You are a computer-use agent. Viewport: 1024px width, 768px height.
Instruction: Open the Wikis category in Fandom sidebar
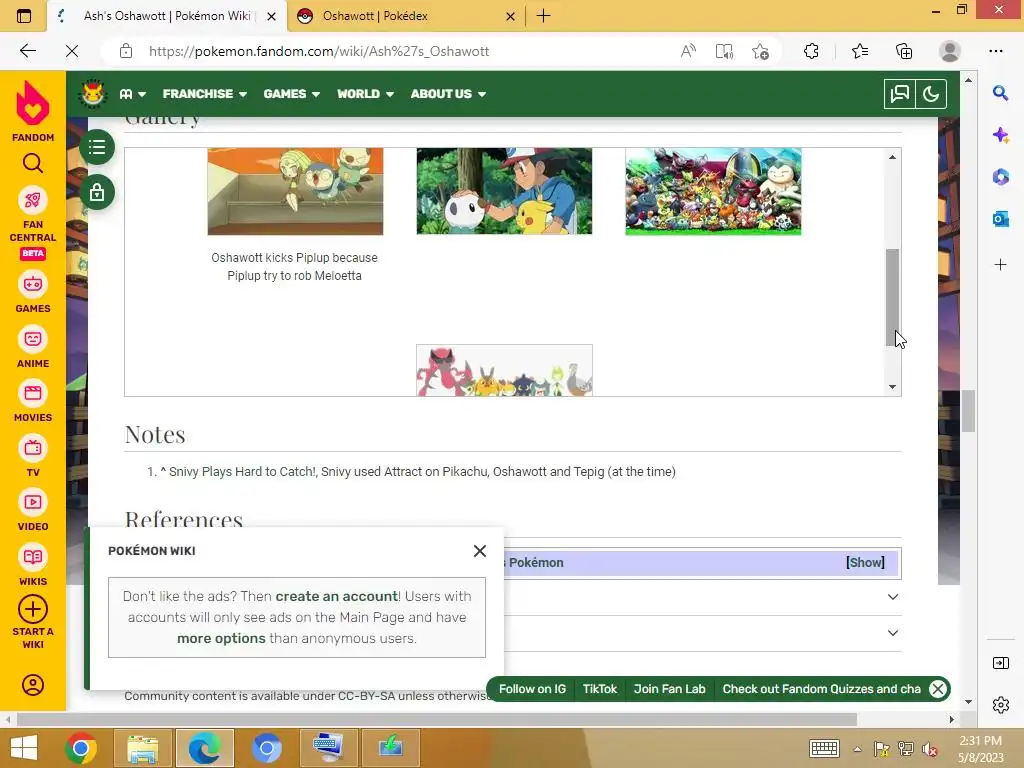click(x=33, y=565)
